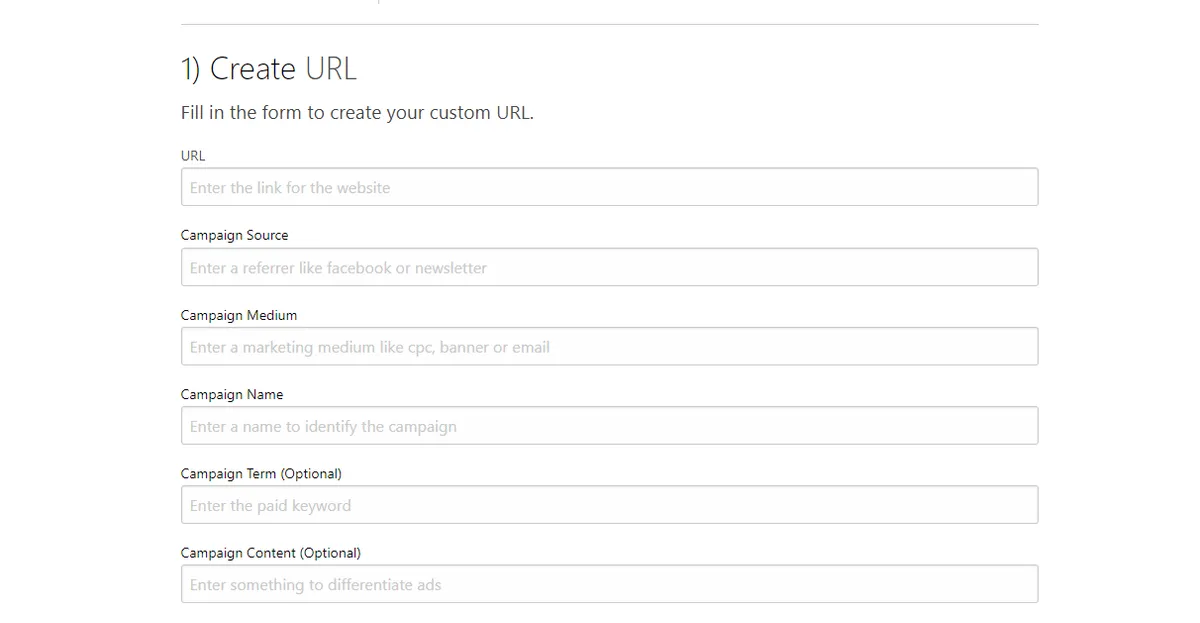Click the box to differentiate ads
1200x623 pixels.
coord(313,584)
